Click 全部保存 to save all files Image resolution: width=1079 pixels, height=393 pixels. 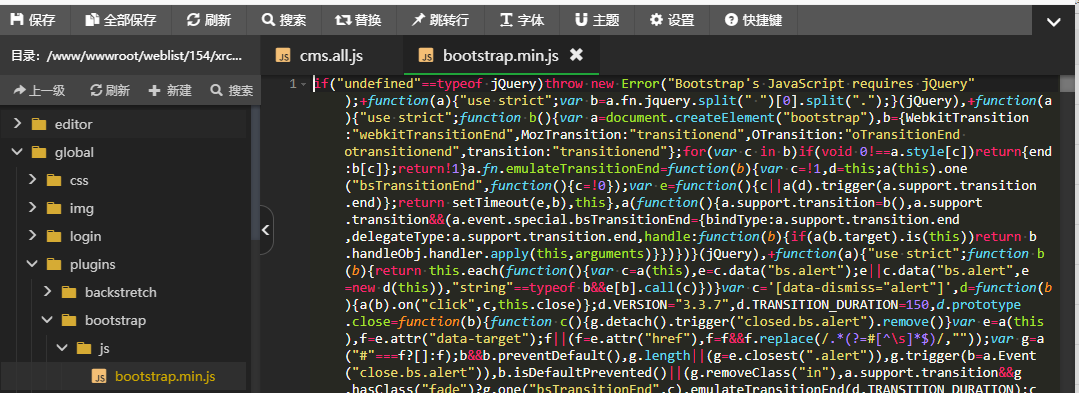tap(121, 21)
